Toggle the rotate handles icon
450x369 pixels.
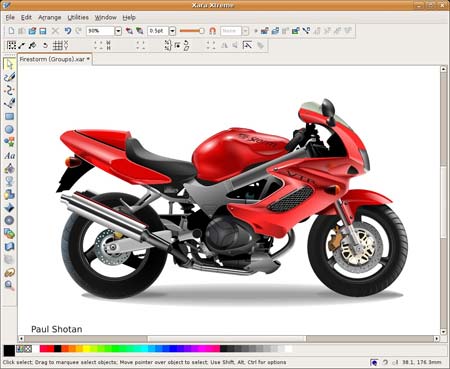pos(45,45)
